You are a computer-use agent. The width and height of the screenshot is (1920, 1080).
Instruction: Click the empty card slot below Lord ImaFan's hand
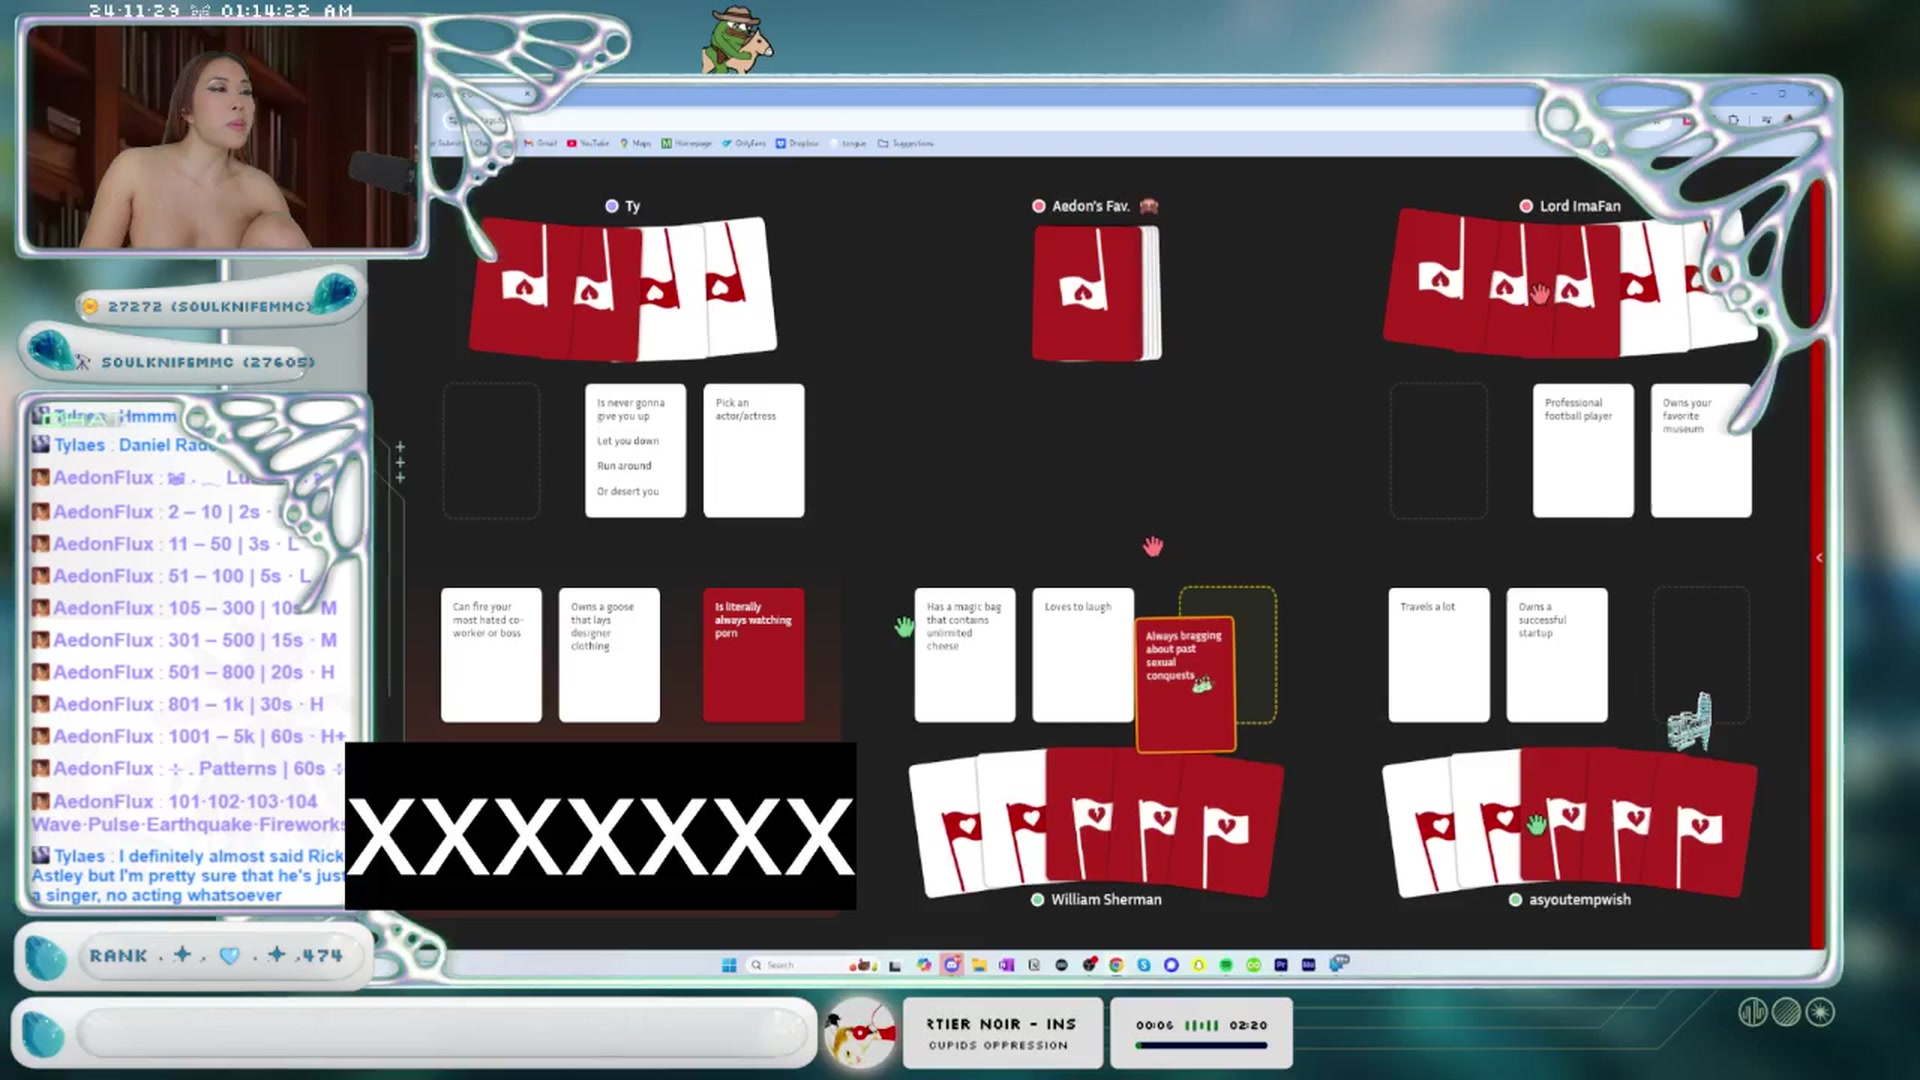[x=1438, y=450]
